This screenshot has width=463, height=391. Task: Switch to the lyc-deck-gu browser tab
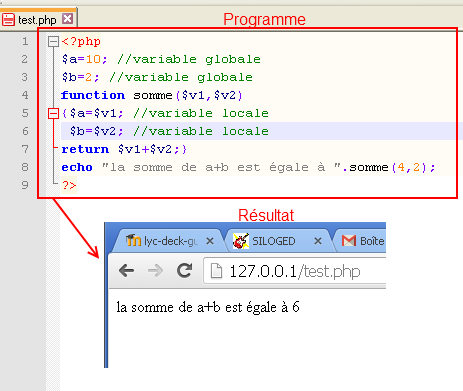(167, 241)
